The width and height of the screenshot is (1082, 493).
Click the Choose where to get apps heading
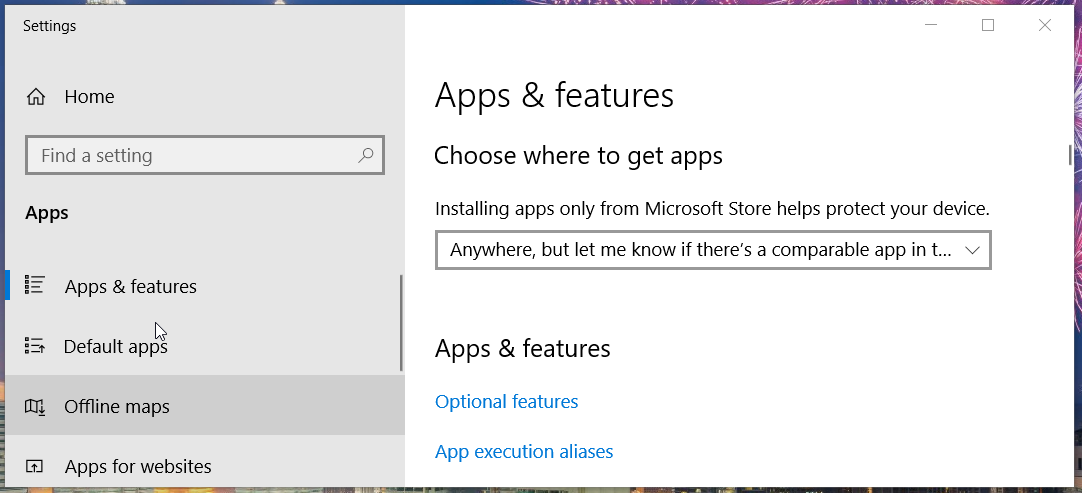coord(578,156)
